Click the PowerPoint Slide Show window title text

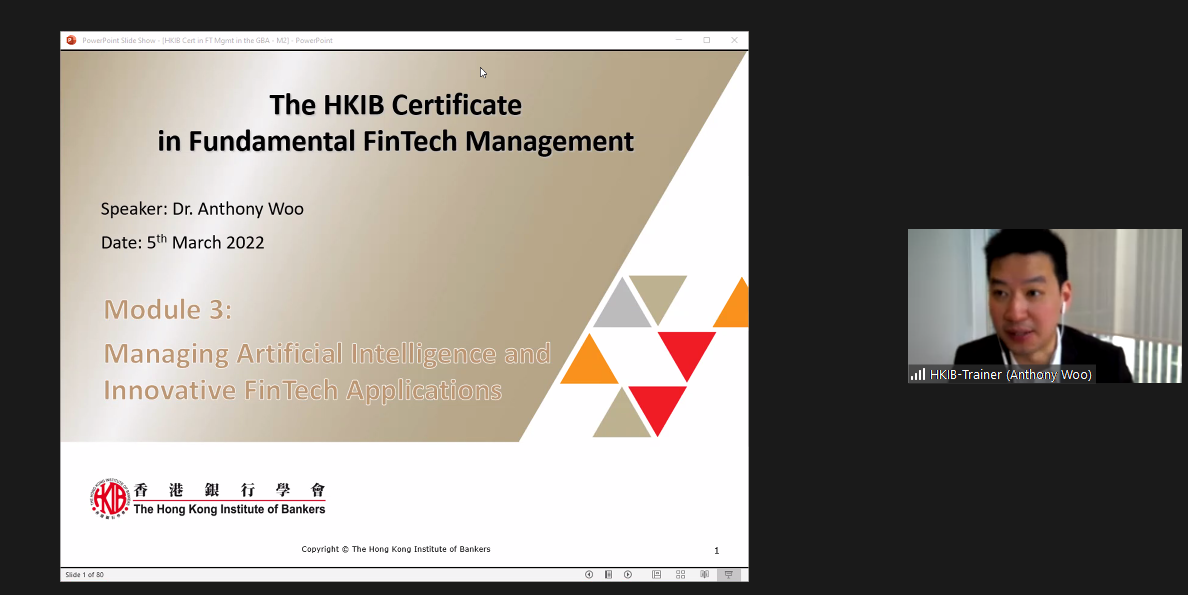coord(208,40)
